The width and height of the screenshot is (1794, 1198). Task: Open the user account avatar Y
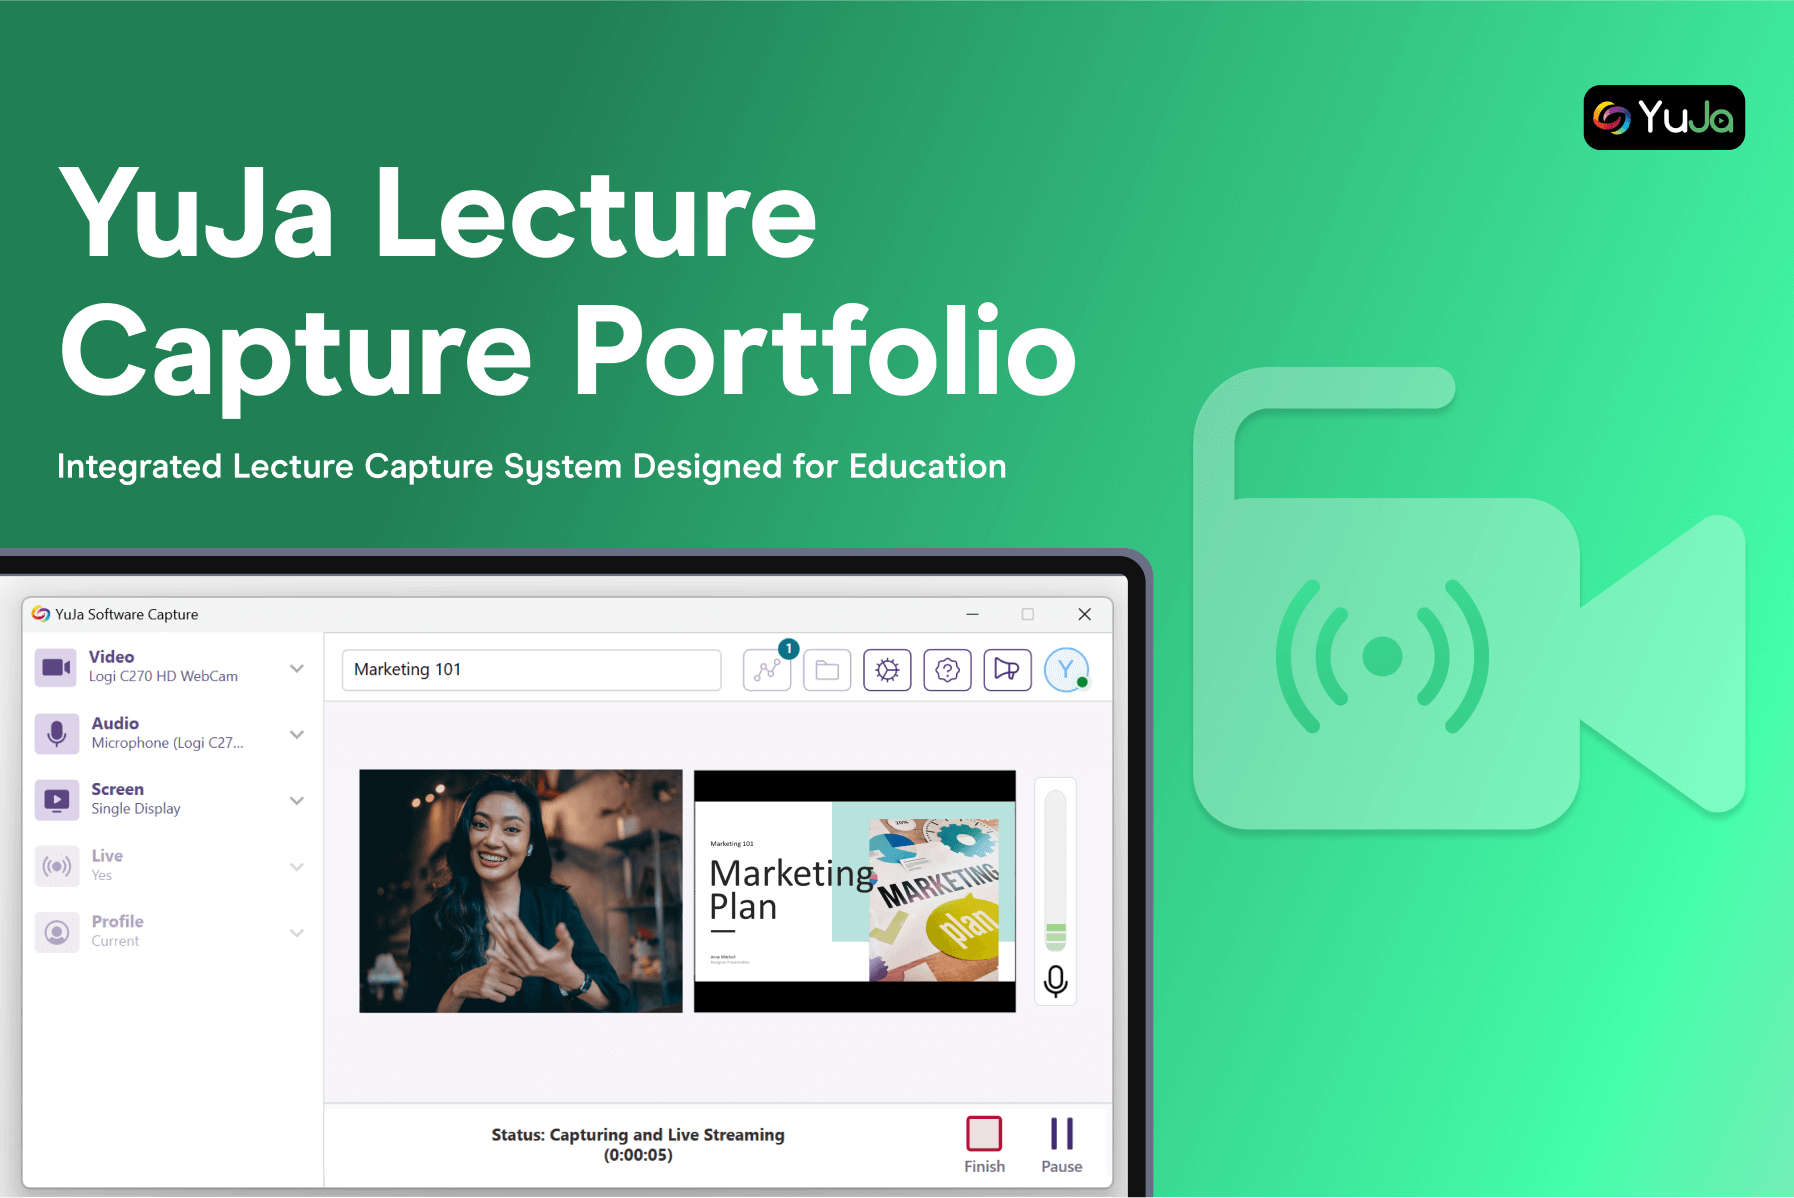[1066, 670]
